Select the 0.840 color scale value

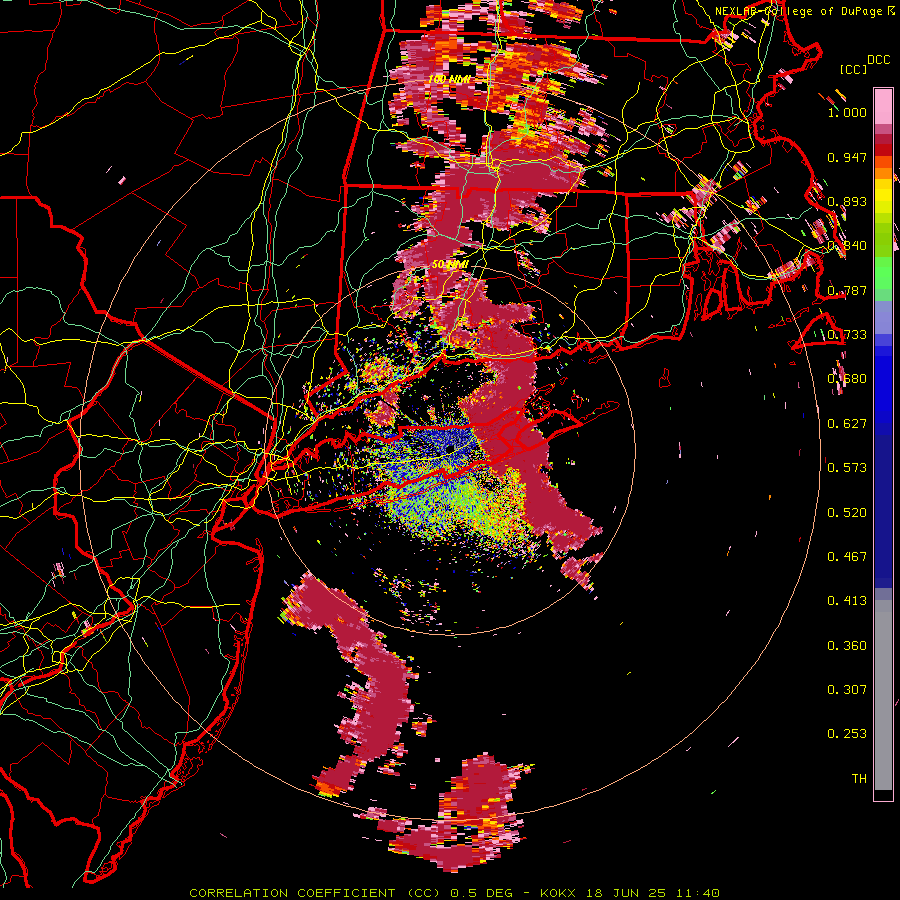847,246
